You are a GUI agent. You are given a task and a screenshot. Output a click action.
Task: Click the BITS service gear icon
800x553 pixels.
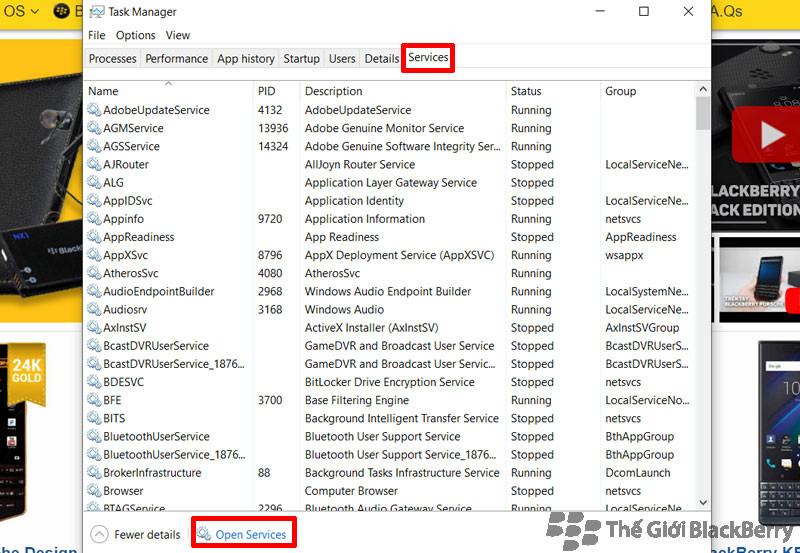point(94,419)
